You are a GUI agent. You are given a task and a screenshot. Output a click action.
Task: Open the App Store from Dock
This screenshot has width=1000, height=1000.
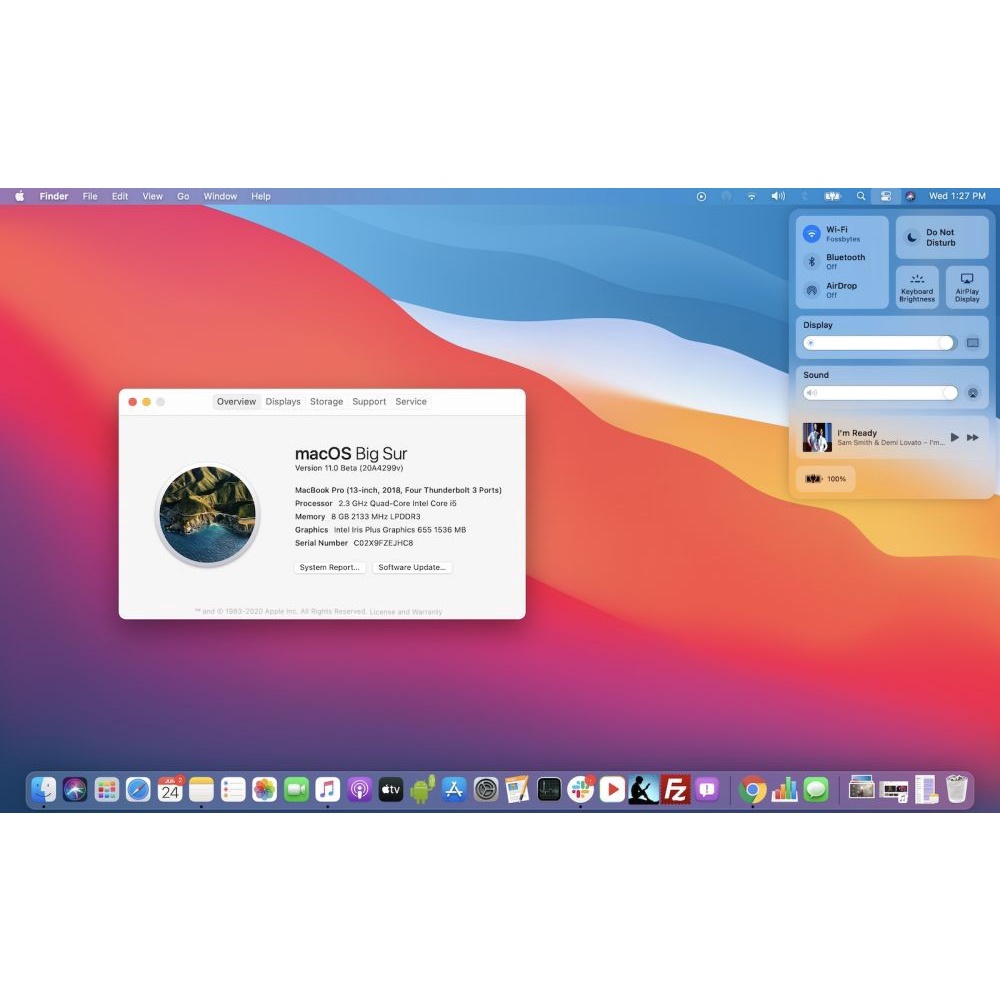coord(453,790)
